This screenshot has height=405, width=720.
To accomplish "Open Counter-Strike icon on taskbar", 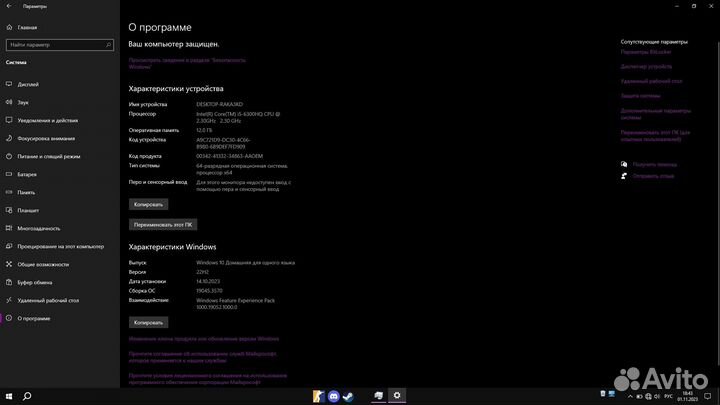I will [318, 396].
